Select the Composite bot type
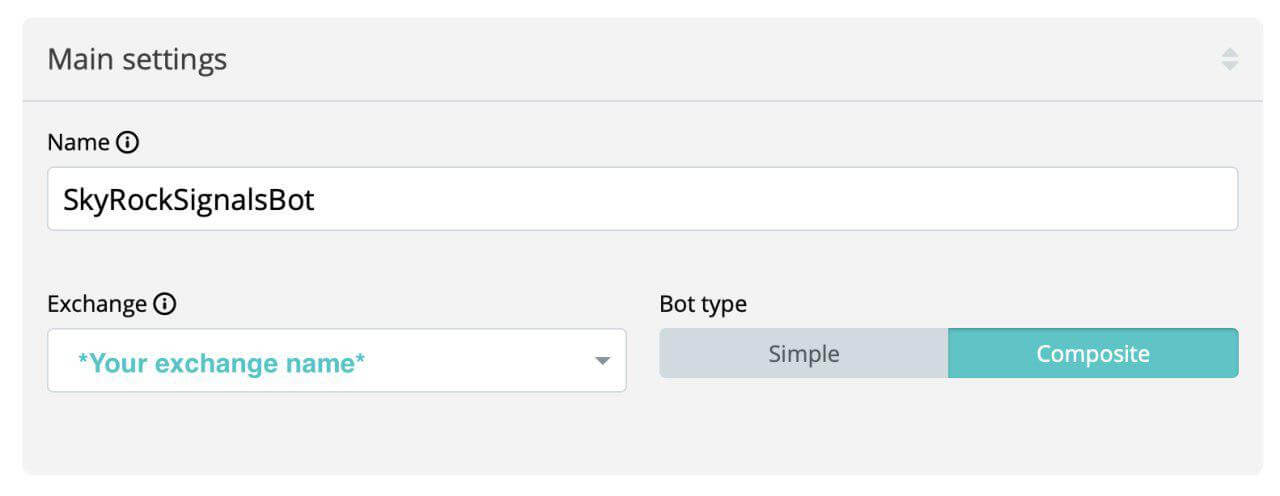This screenshot has width=1280, height=496. click(x=1093, y=353)
